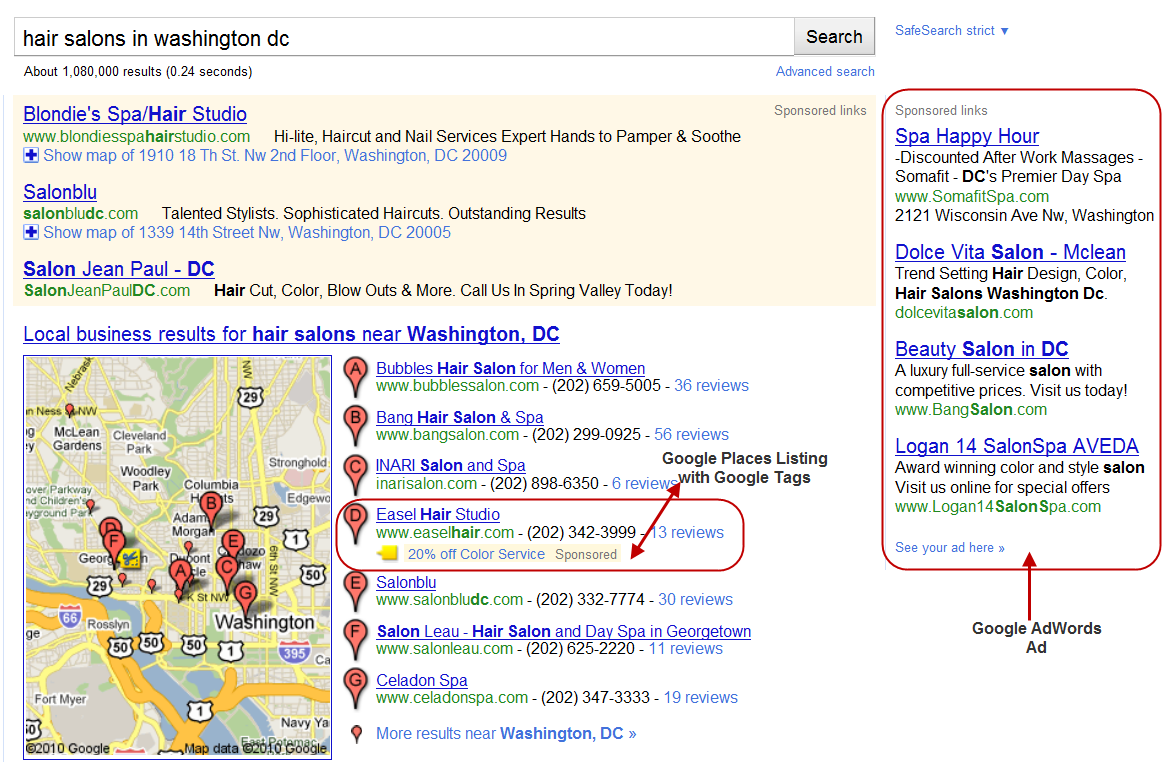View 13 reviews for Easel Hair Studio
The height and width of the screenshot is (762, 1168).
(687, 533)
